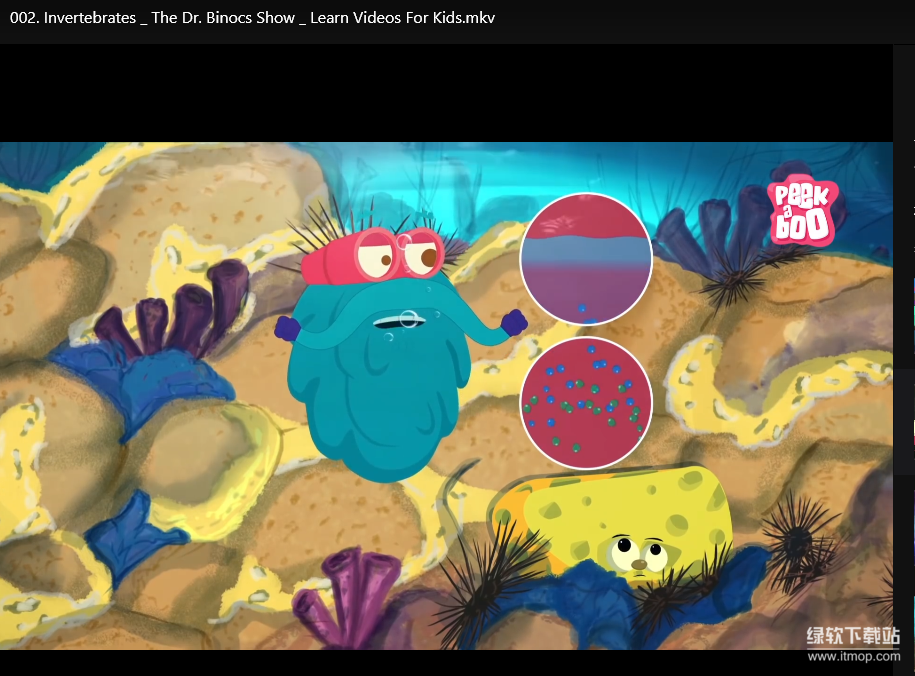
Task: Click the video frame to toggle playback
Action: 446,395
